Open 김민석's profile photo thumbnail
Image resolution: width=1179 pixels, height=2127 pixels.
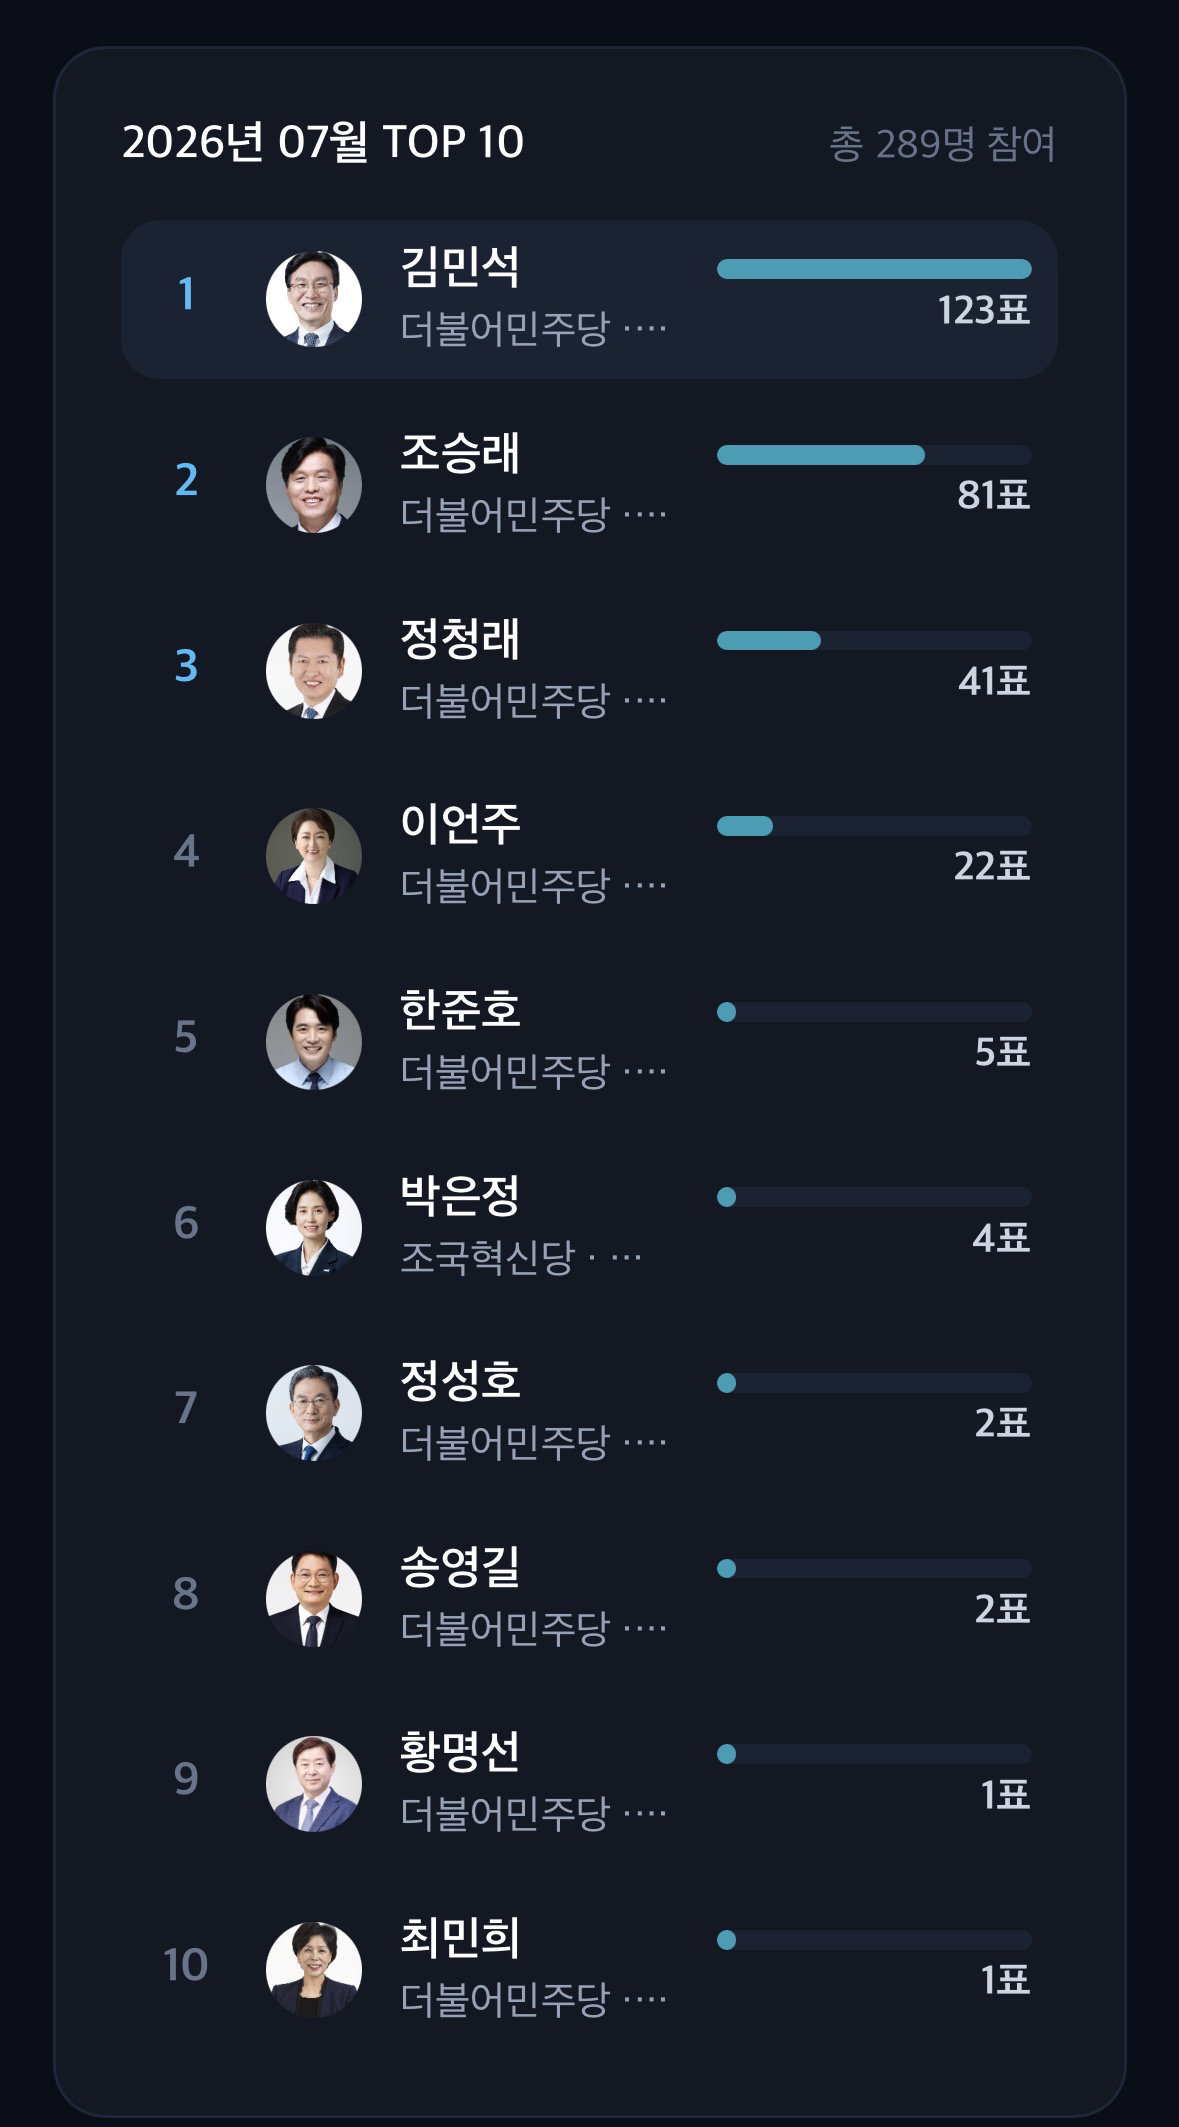click(314, 299)
